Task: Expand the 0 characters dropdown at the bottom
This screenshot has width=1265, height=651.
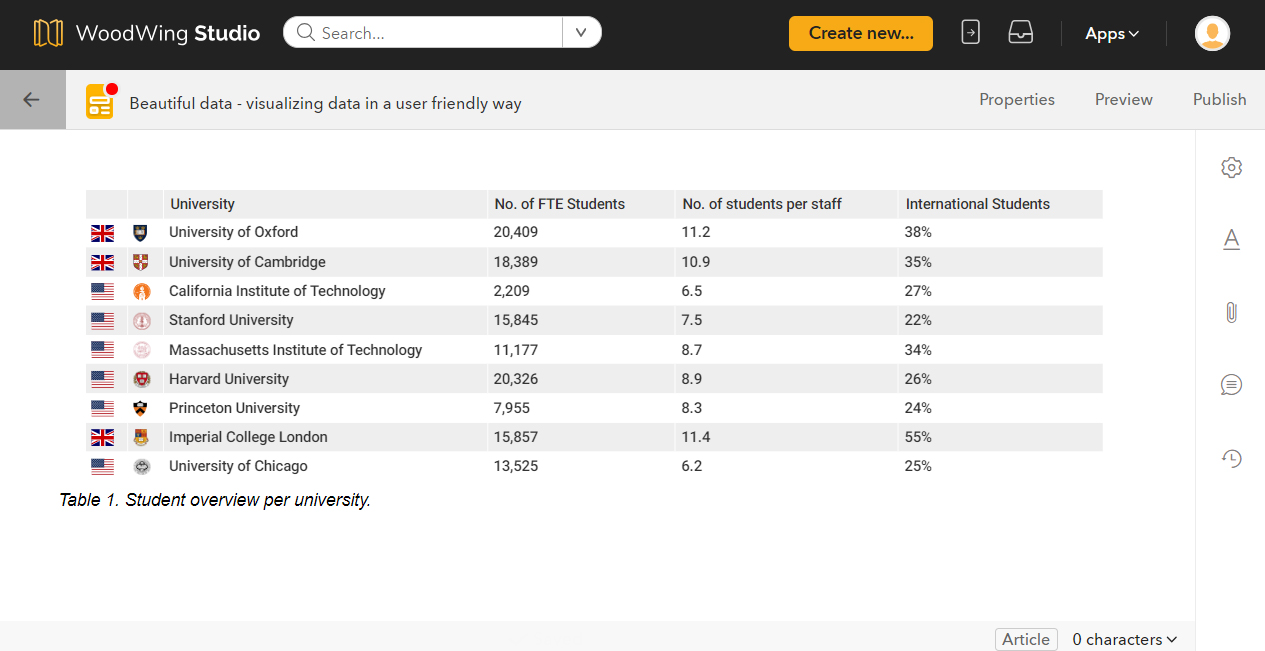Action: point(1124,639)
